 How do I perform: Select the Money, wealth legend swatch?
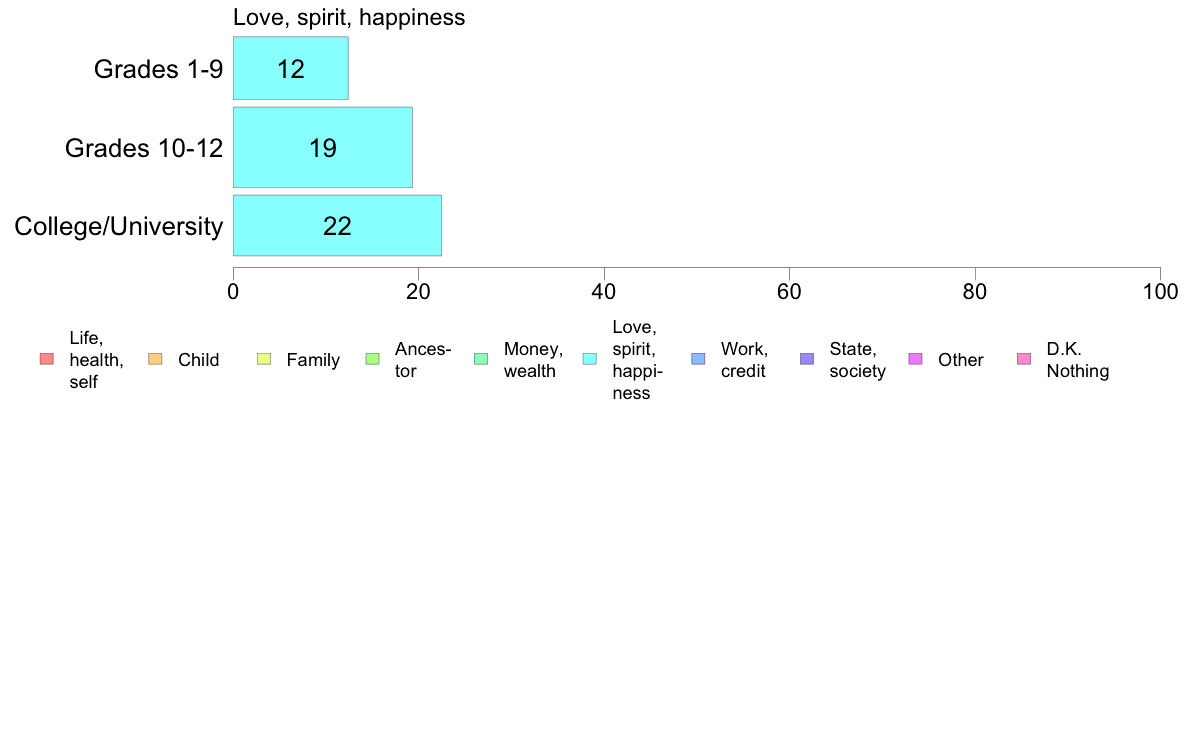tap(481, 359)
